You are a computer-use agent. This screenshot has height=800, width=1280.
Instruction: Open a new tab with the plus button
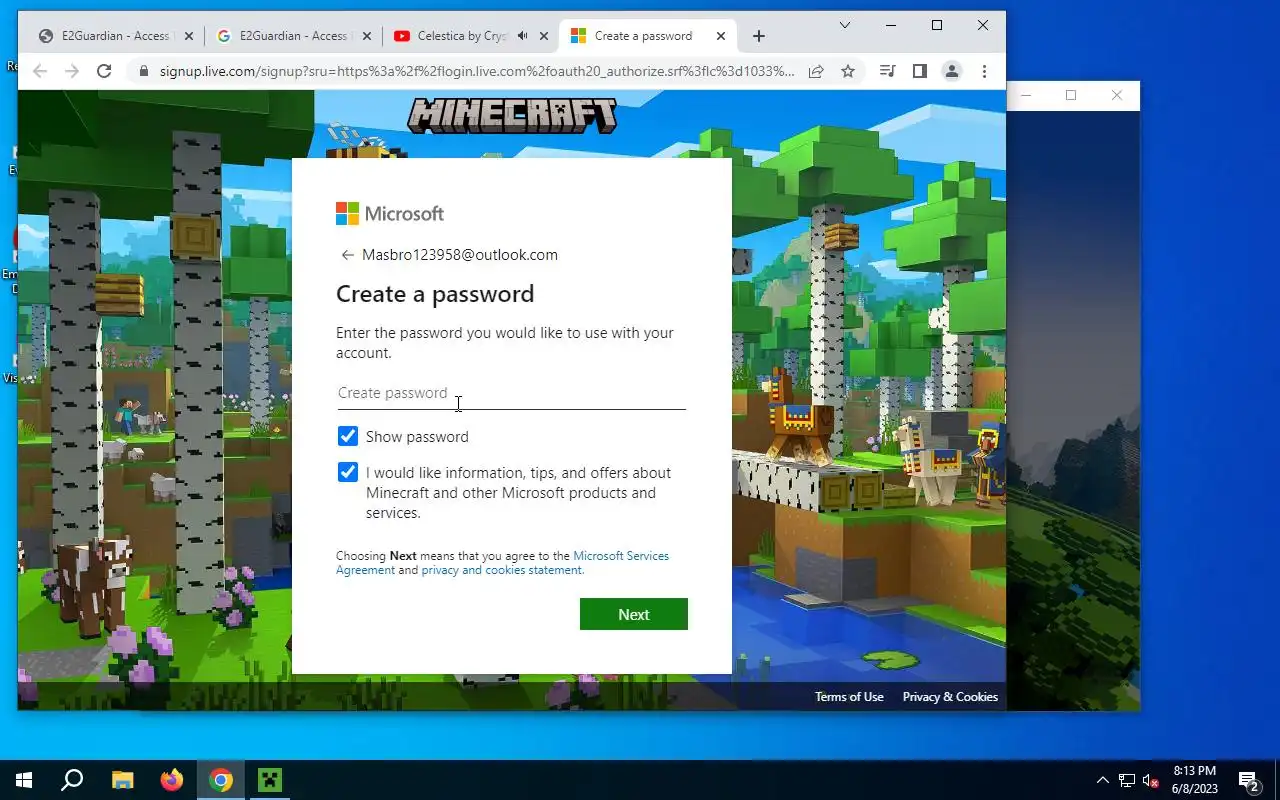pyautogui.click(x=758, y=36)
